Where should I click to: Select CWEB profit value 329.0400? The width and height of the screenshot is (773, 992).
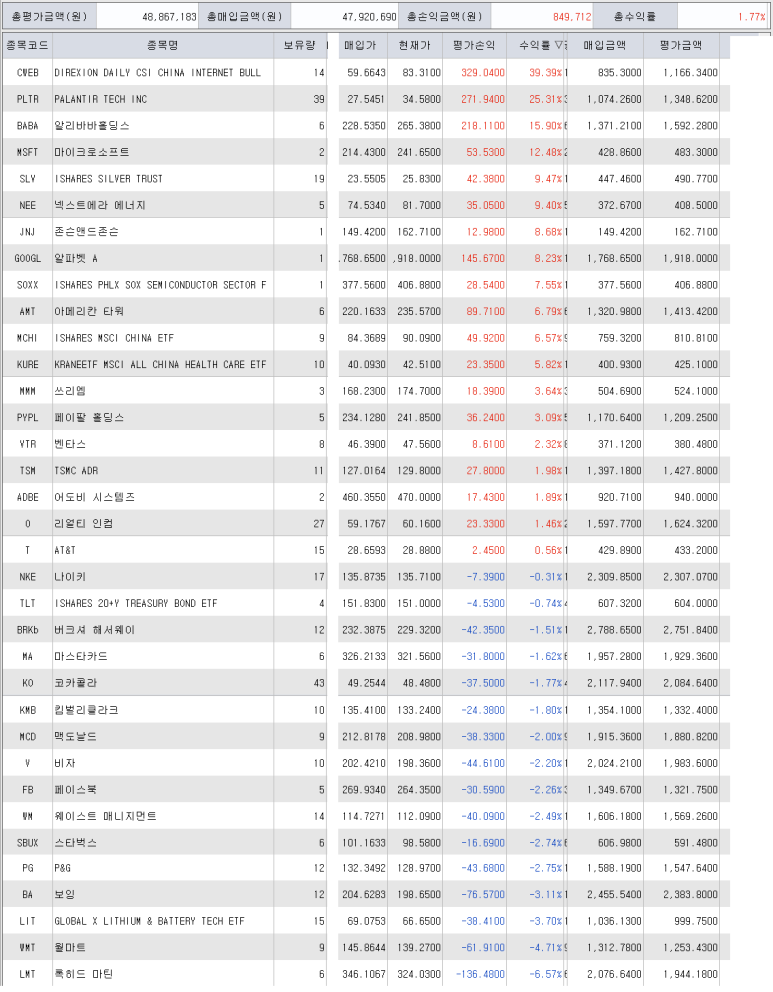point(483,73)
